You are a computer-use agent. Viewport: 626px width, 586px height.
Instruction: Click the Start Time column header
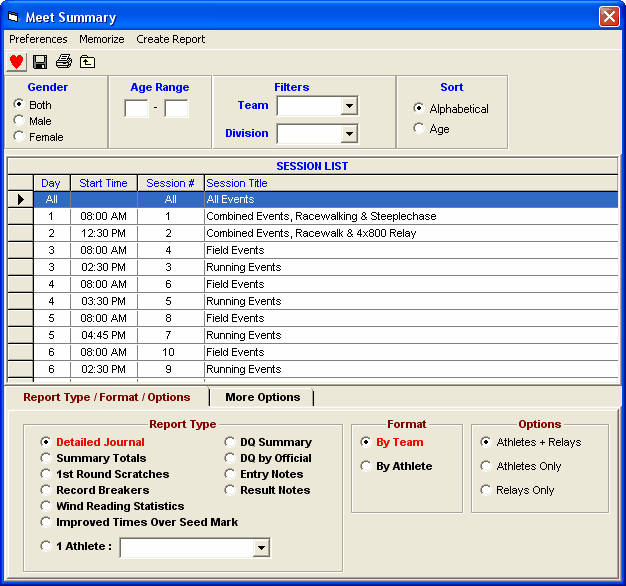point(104,183)
